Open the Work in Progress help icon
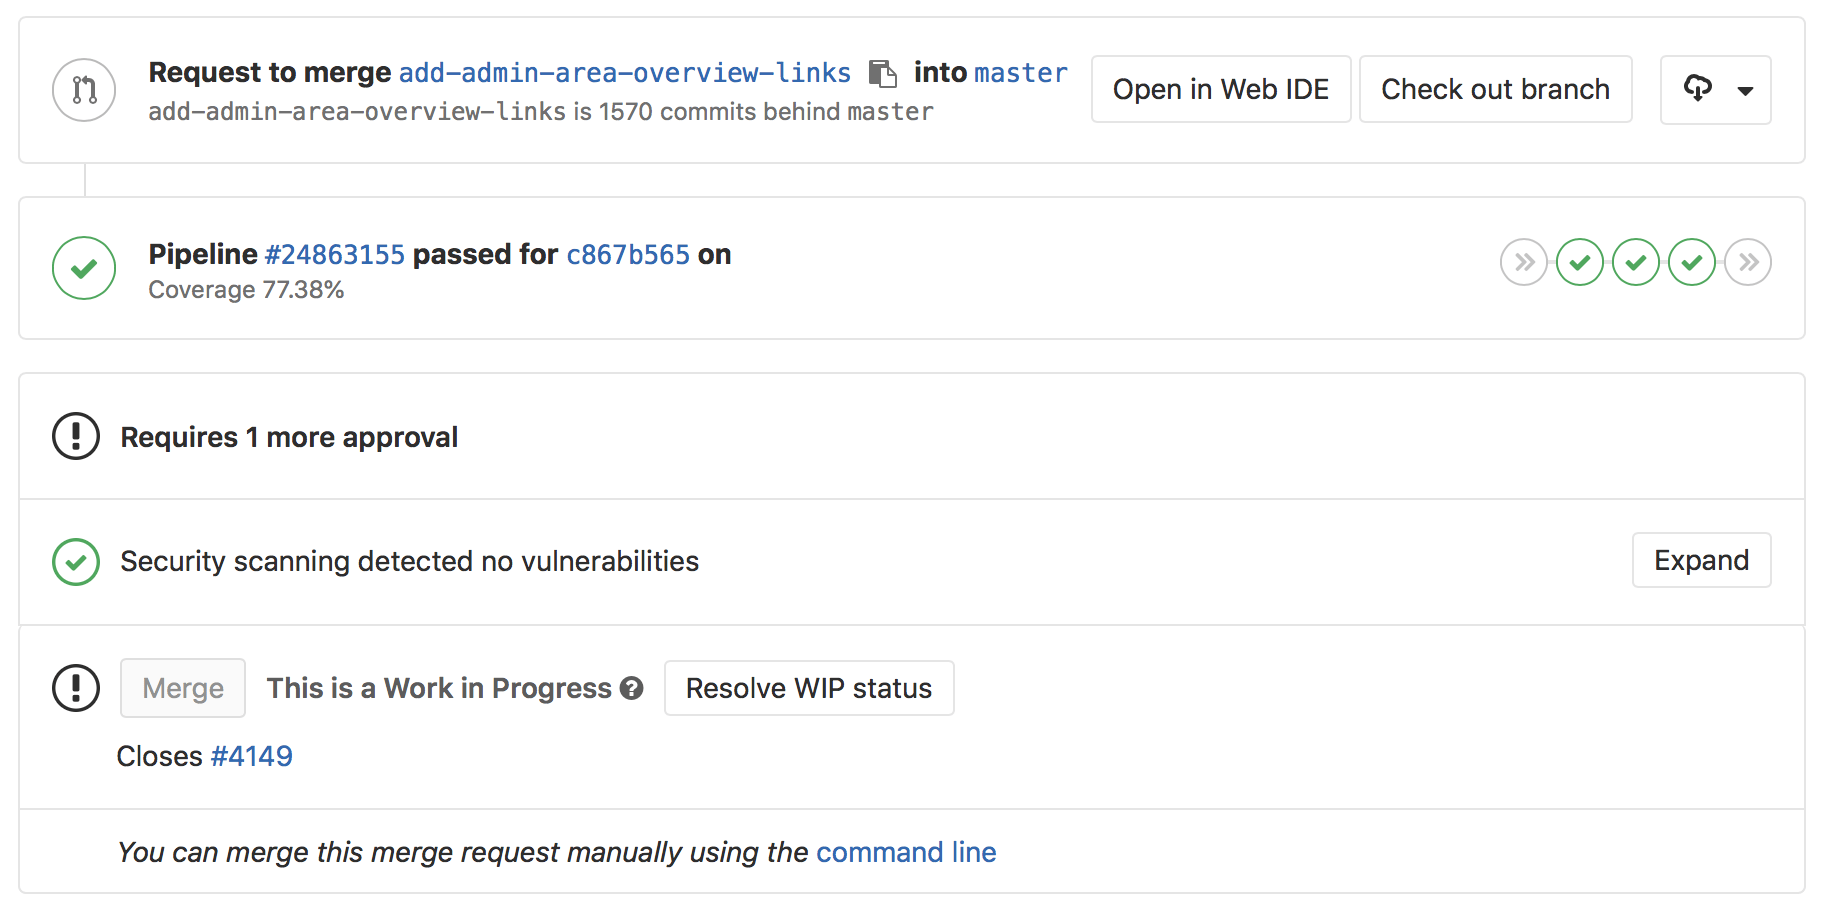1822x910 pixels. coord(631,688)
